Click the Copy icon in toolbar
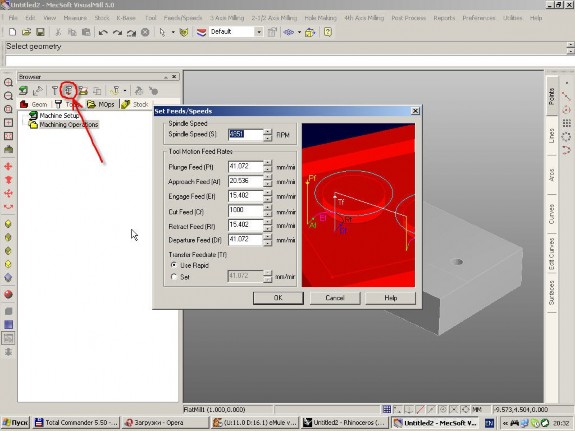 tap(72, 32)
